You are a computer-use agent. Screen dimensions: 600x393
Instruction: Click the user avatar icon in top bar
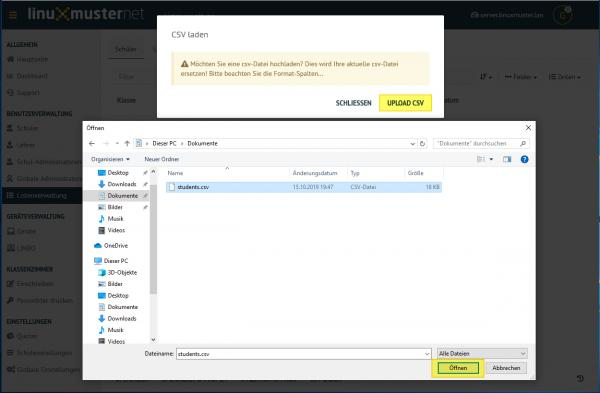coord(562,15)
